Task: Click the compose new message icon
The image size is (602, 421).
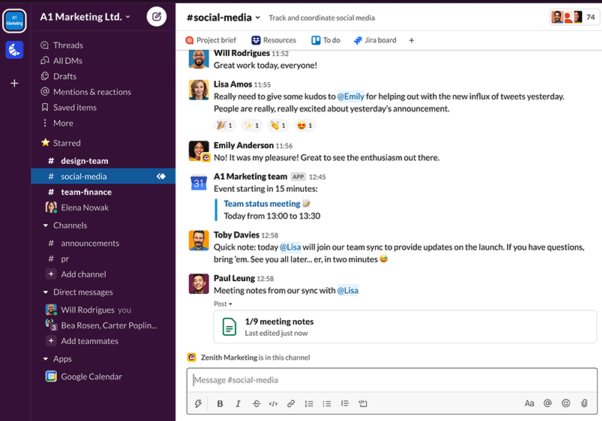Action: point(156,16)
